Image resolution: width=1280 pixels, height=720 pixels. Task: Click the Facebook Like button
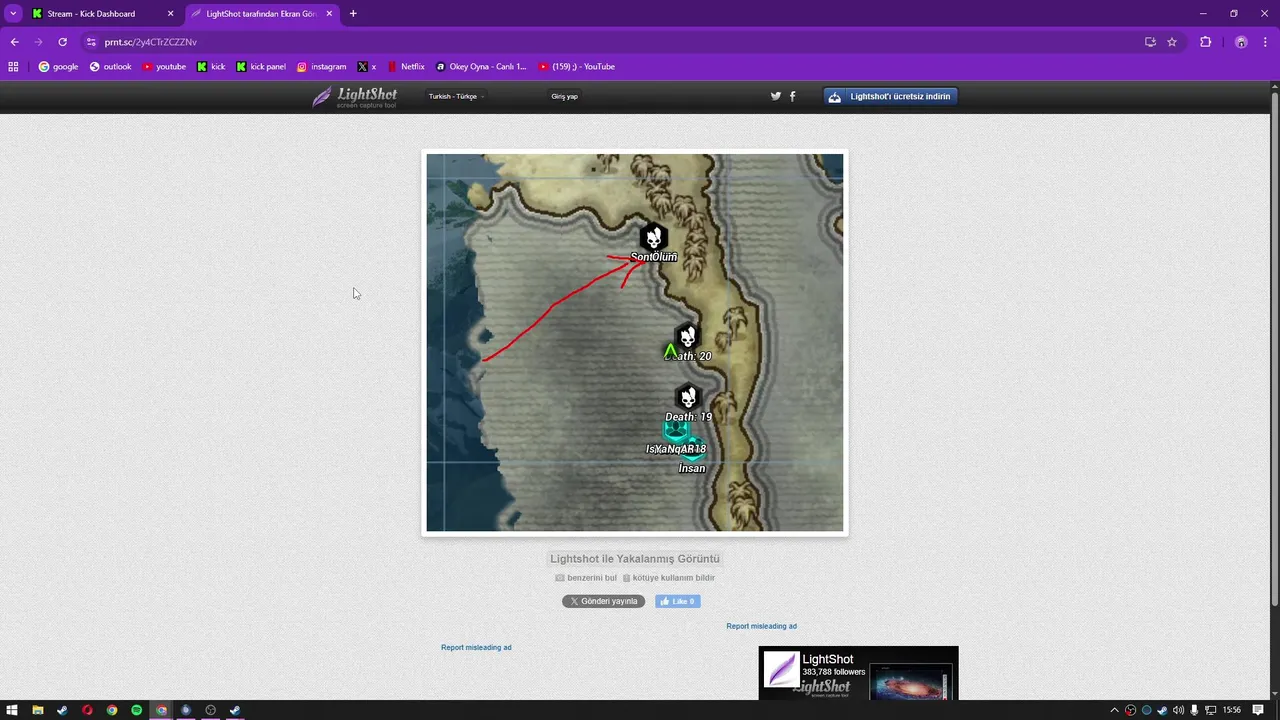(x=678, y=602)
